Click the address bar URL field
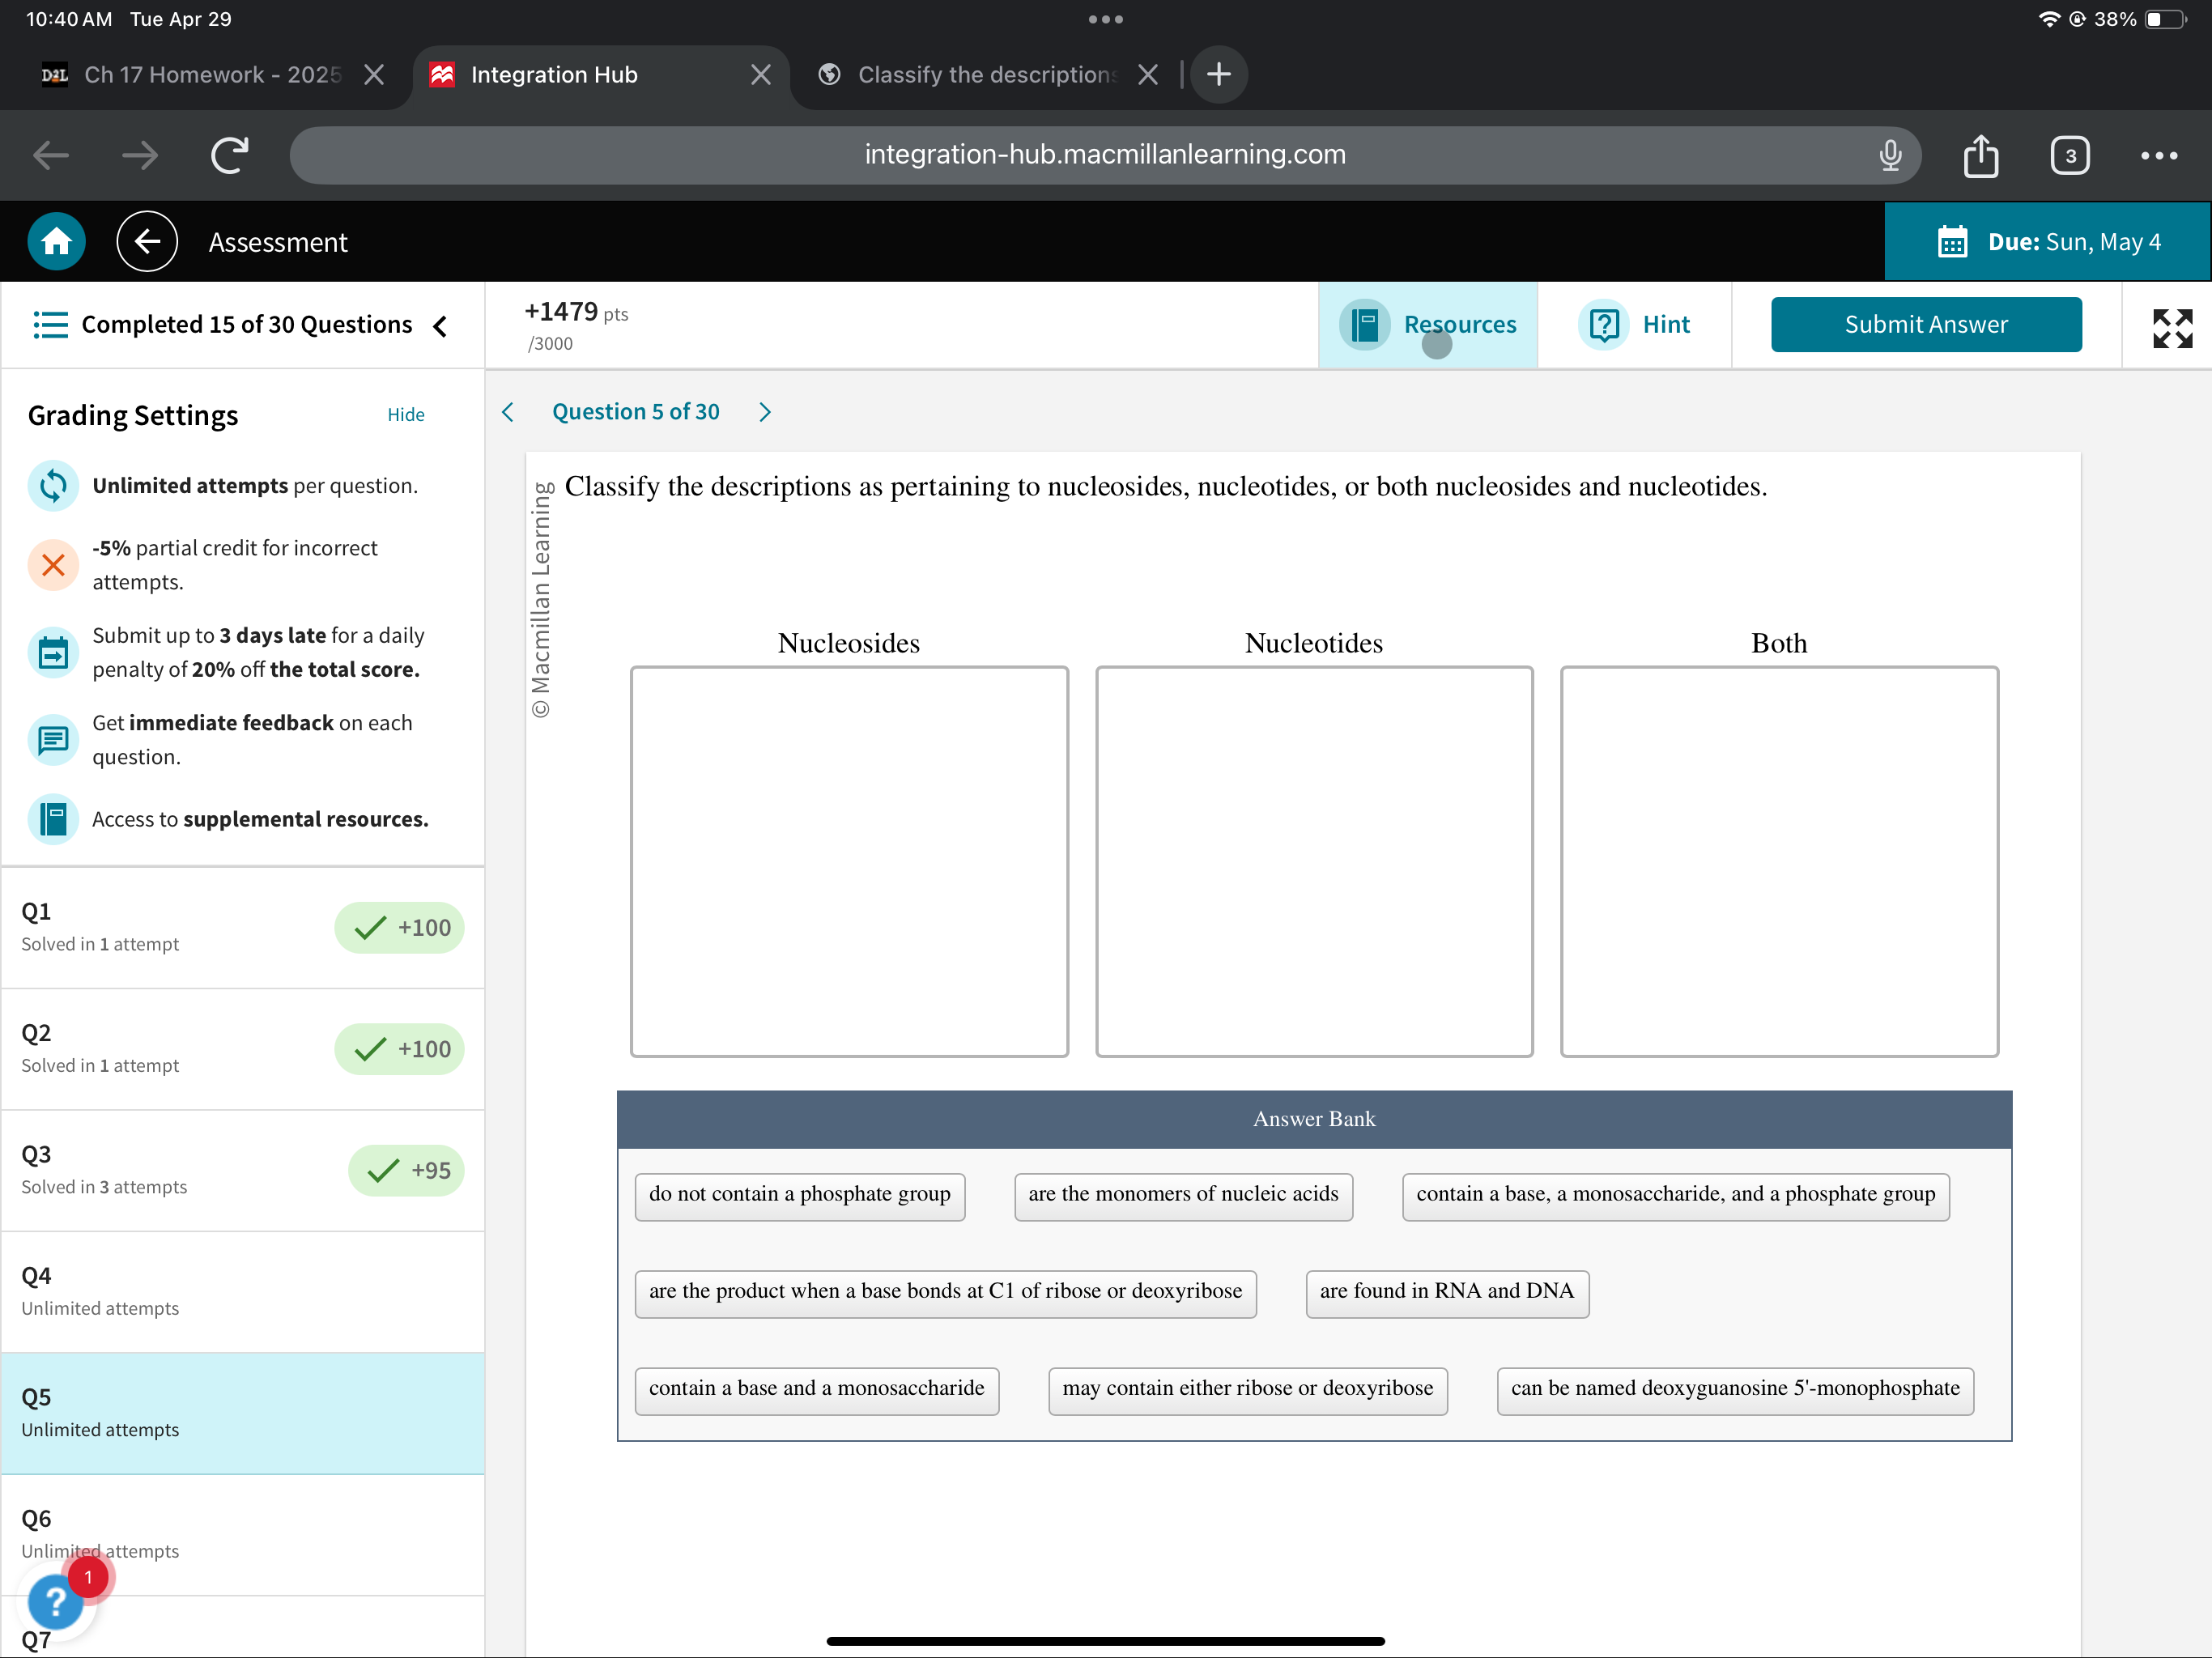Screen dimensions: 2212x1658 click(1104, 155)
